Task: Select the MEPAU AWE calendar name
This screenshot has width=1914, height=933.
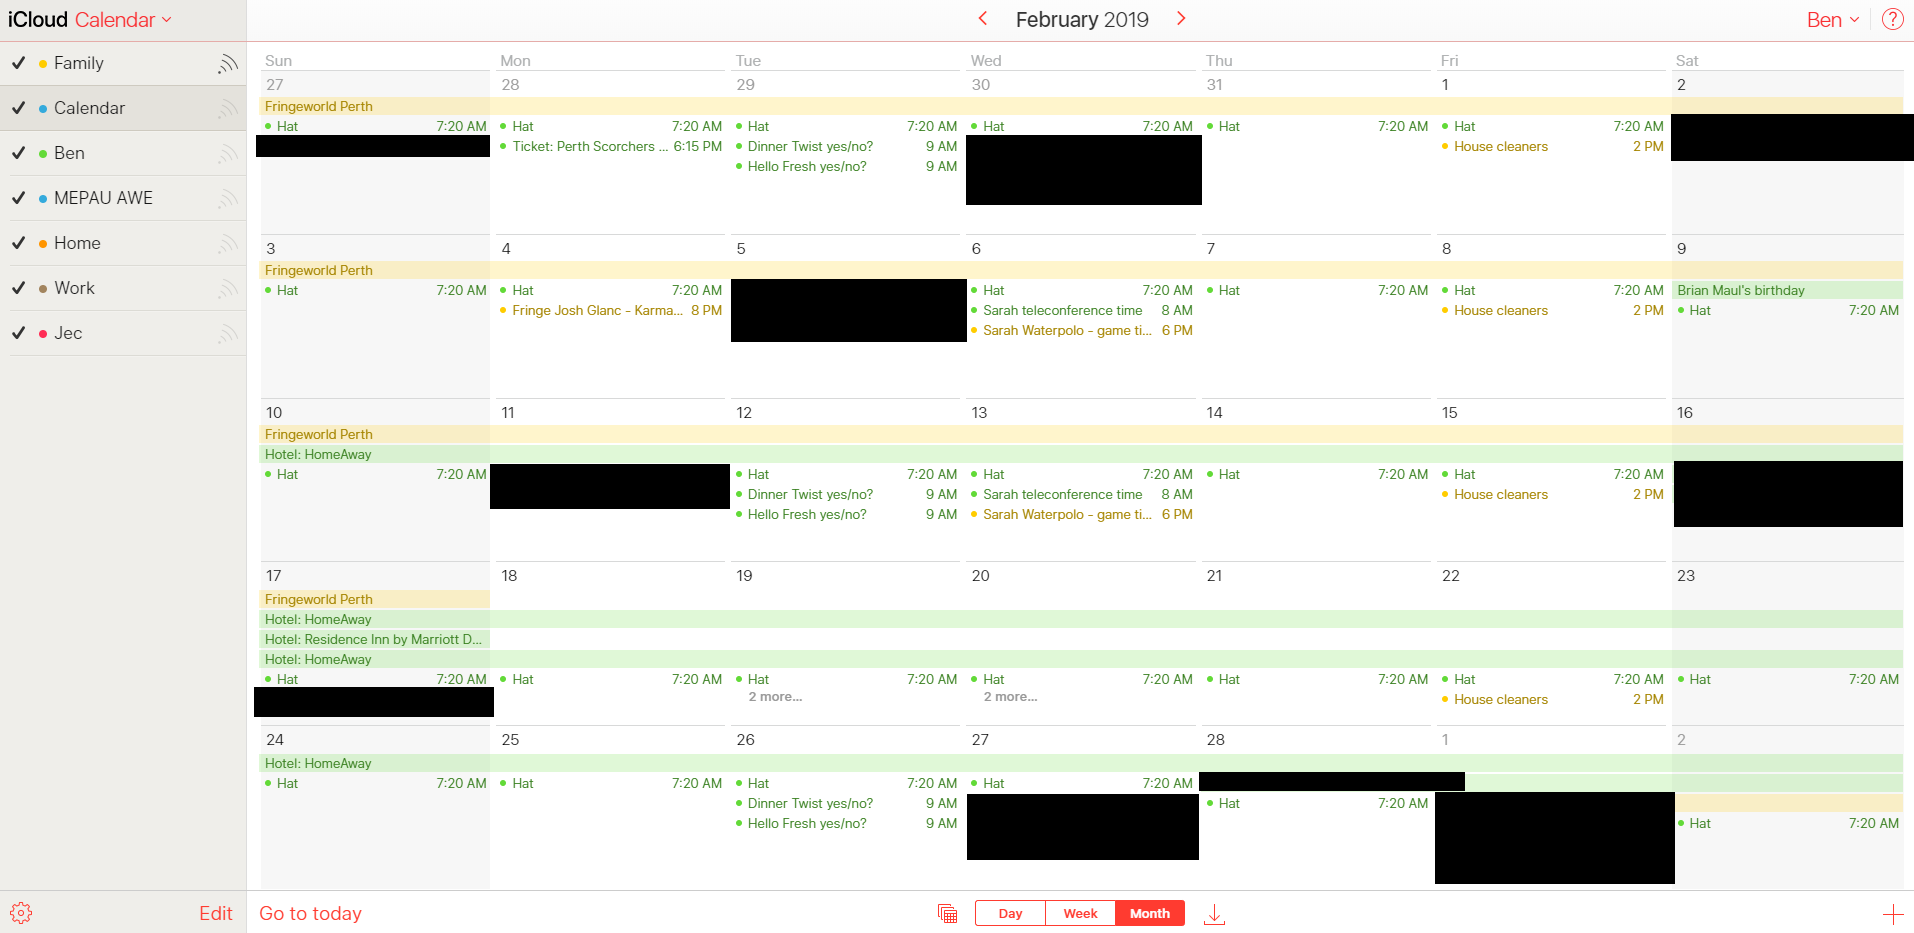Action: click(x=103, y=198)
